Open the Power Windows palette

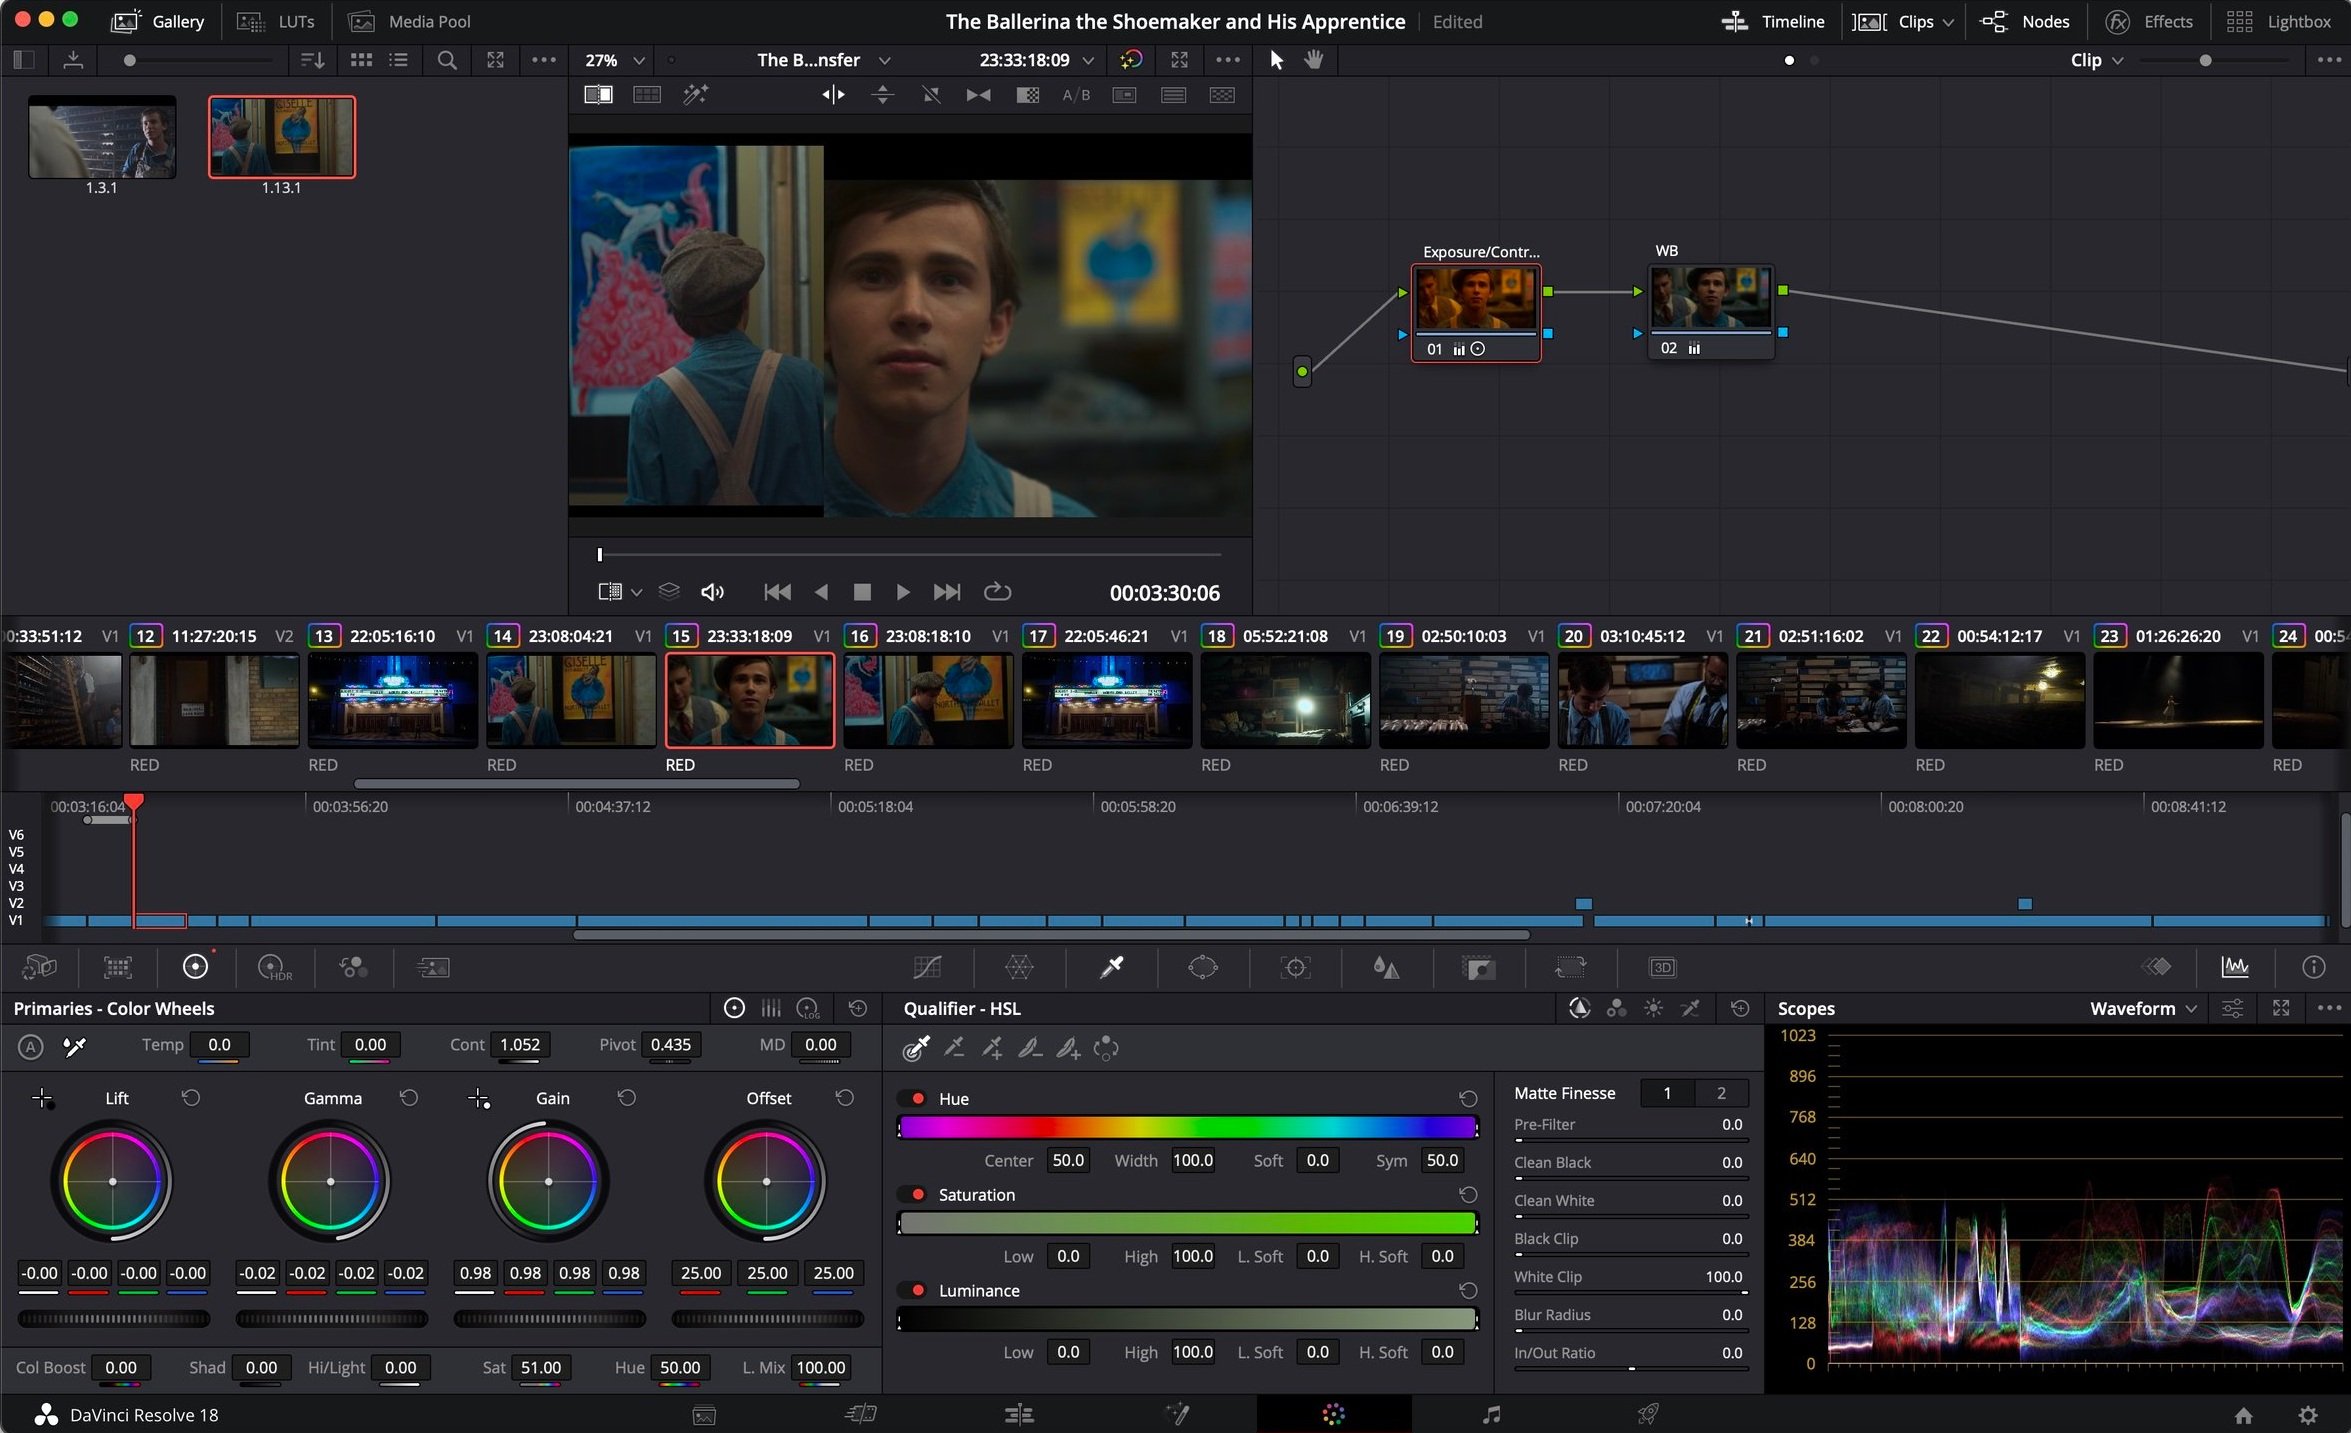(x=1203, y=967)
